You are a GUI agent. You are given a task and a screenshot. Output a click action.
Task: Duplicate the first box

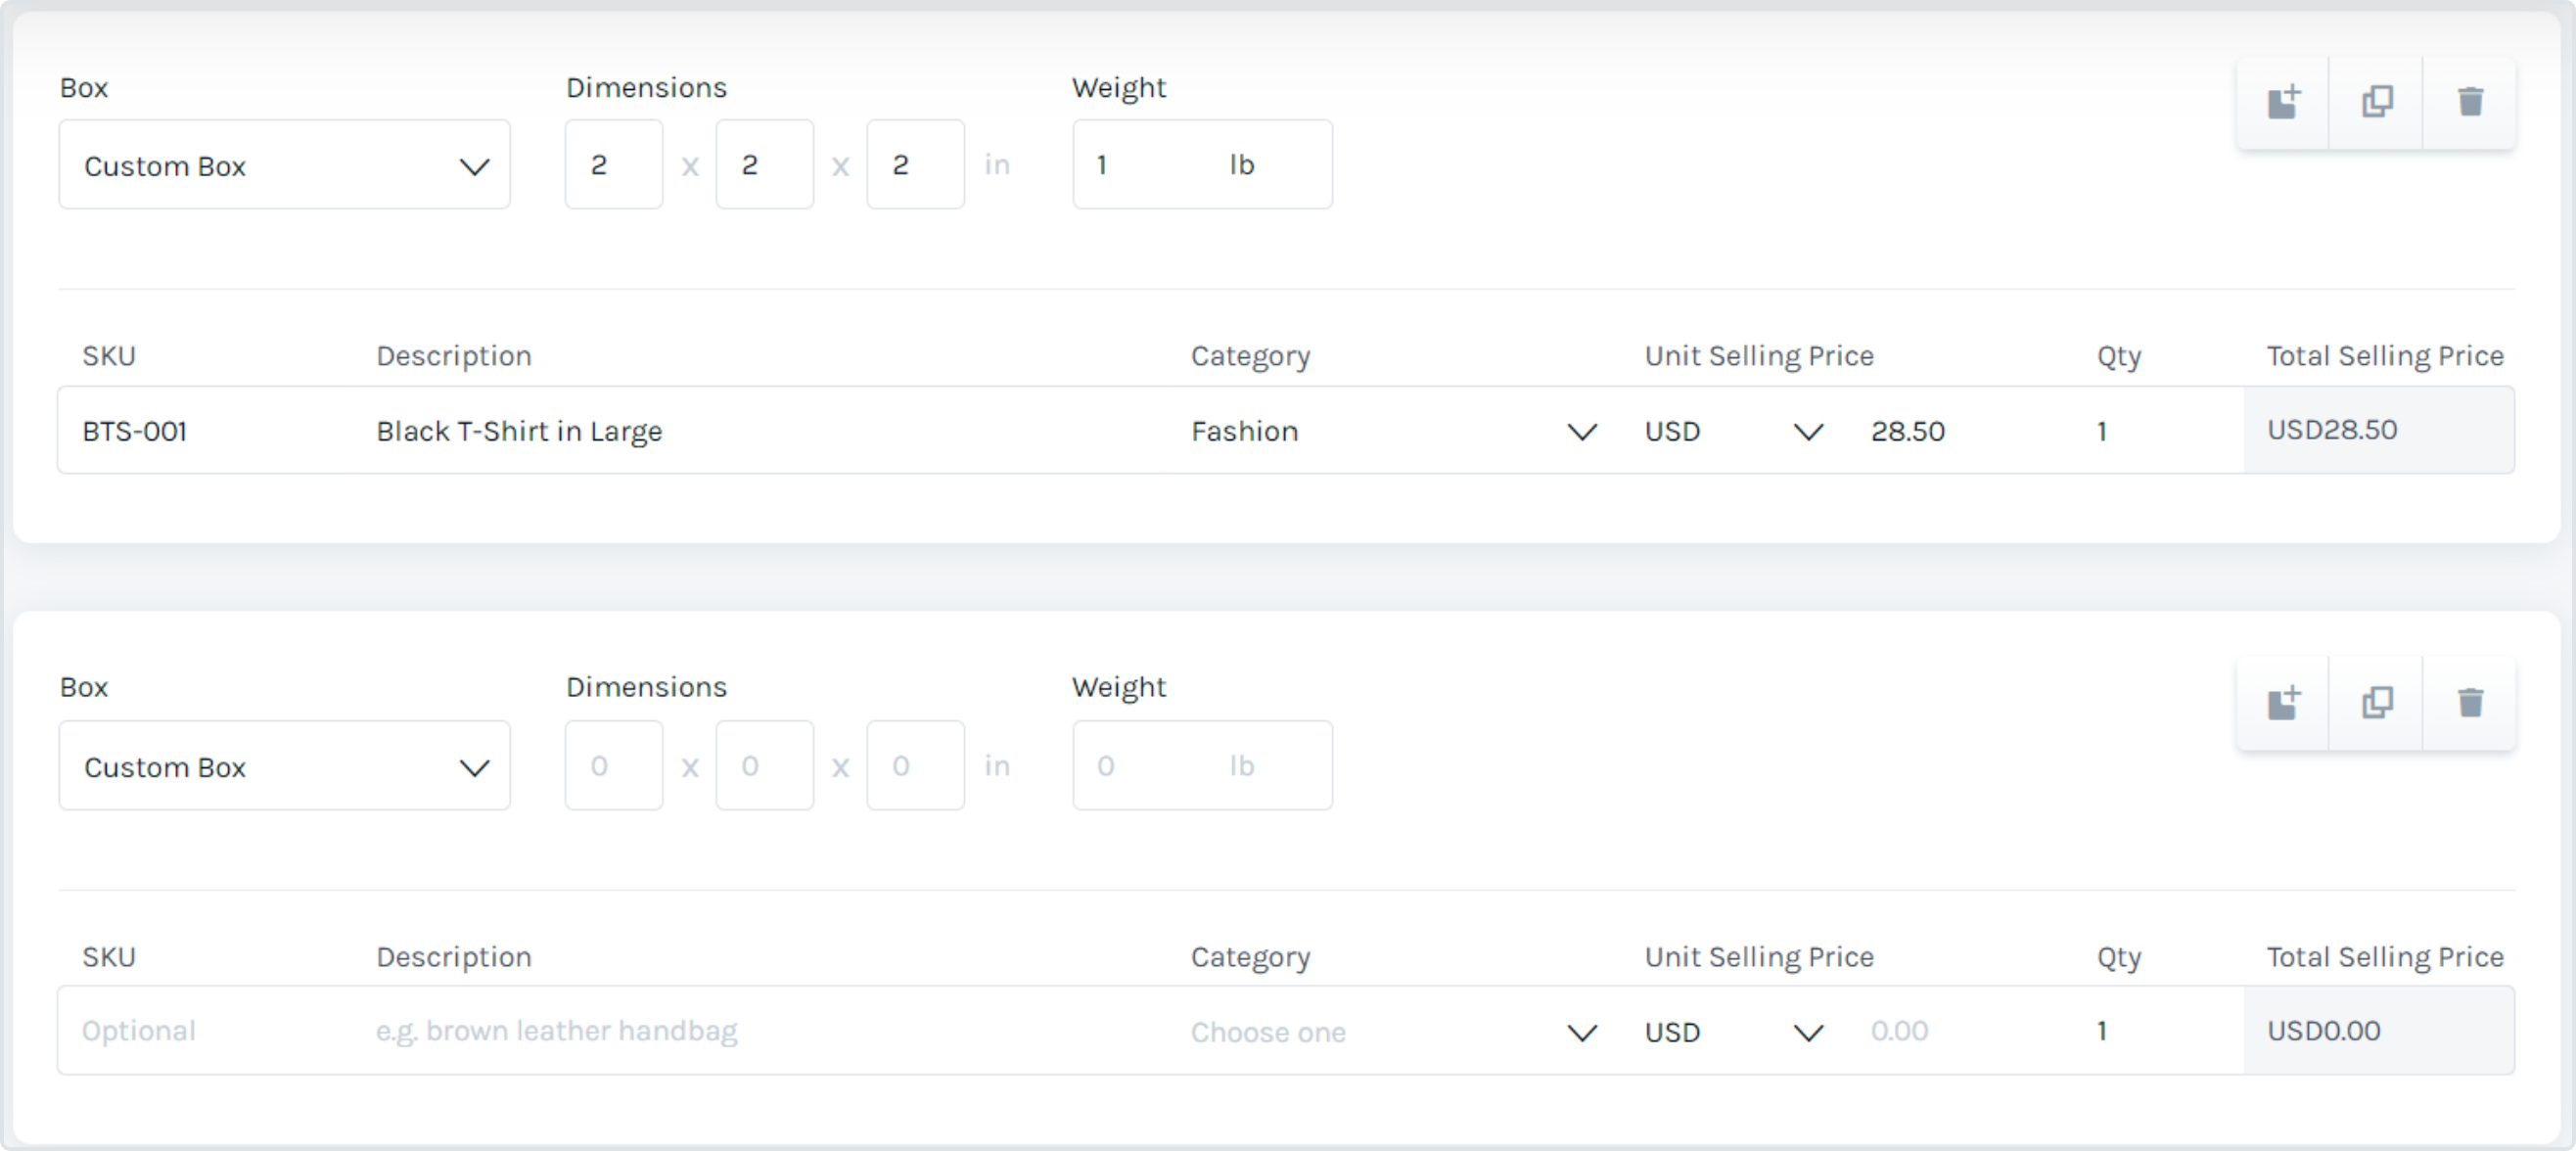pyautogui.click(x=2377, y=102)
